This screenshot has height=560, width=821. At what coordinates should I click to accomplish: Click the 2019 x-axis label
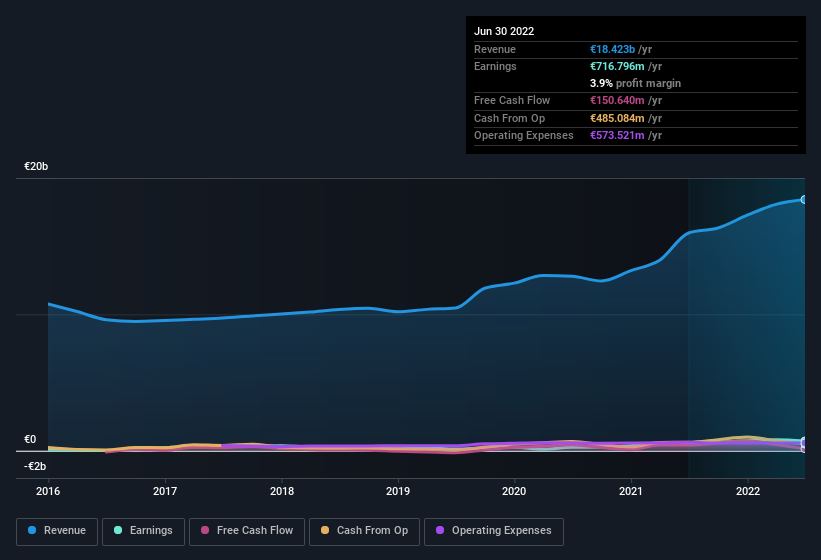pos(398,491)
